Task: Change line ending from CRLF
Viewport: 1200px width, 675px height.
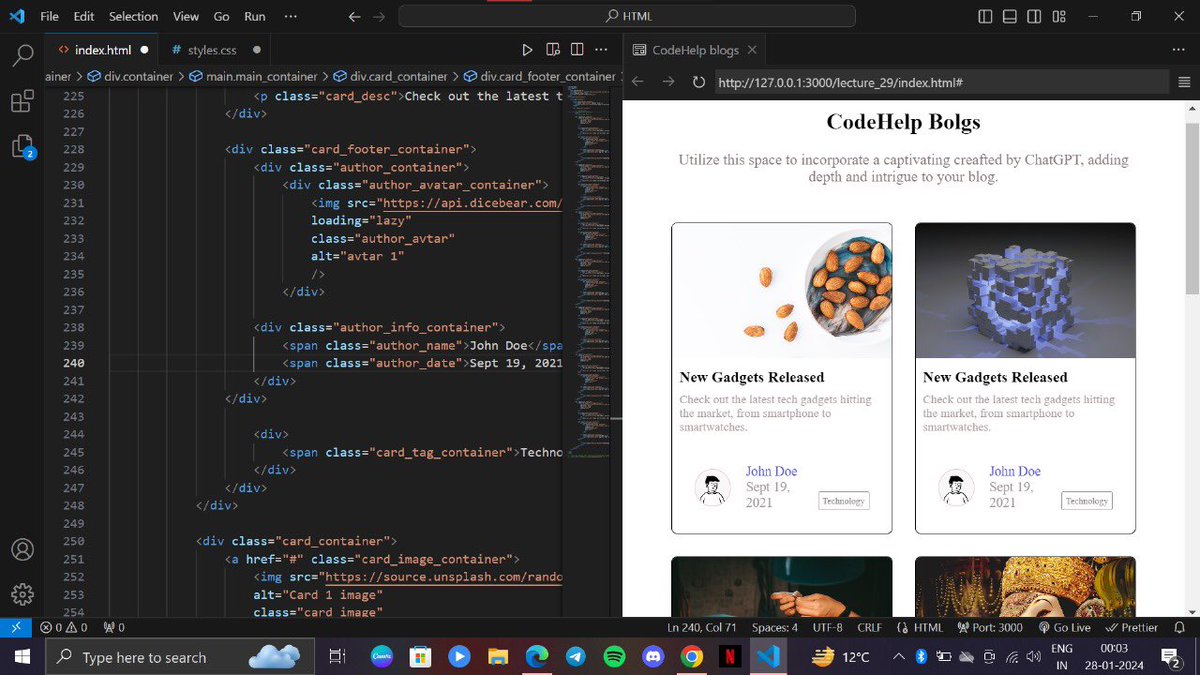Action: coord(869,627)
